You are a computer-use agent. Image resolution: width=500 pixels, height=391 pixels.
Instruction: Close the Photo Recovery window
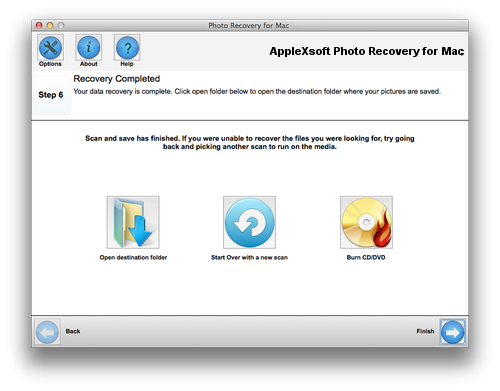39,25
